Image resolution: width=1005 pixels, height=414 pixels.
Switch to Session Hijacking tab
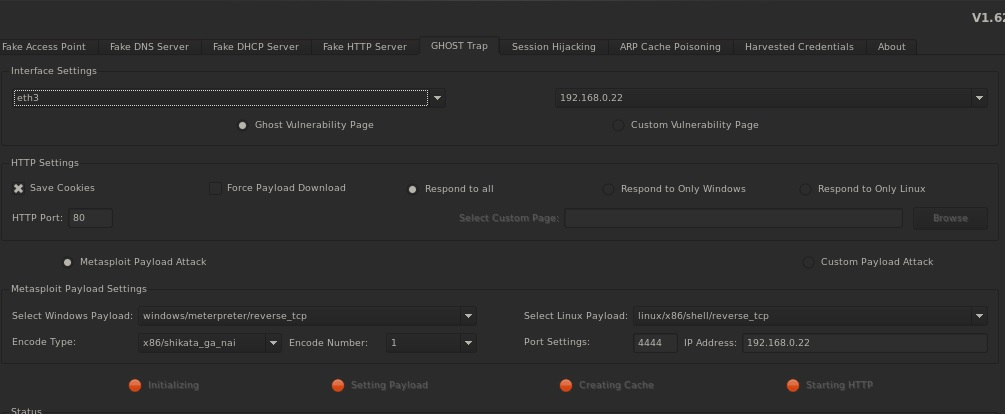(553, 47)
